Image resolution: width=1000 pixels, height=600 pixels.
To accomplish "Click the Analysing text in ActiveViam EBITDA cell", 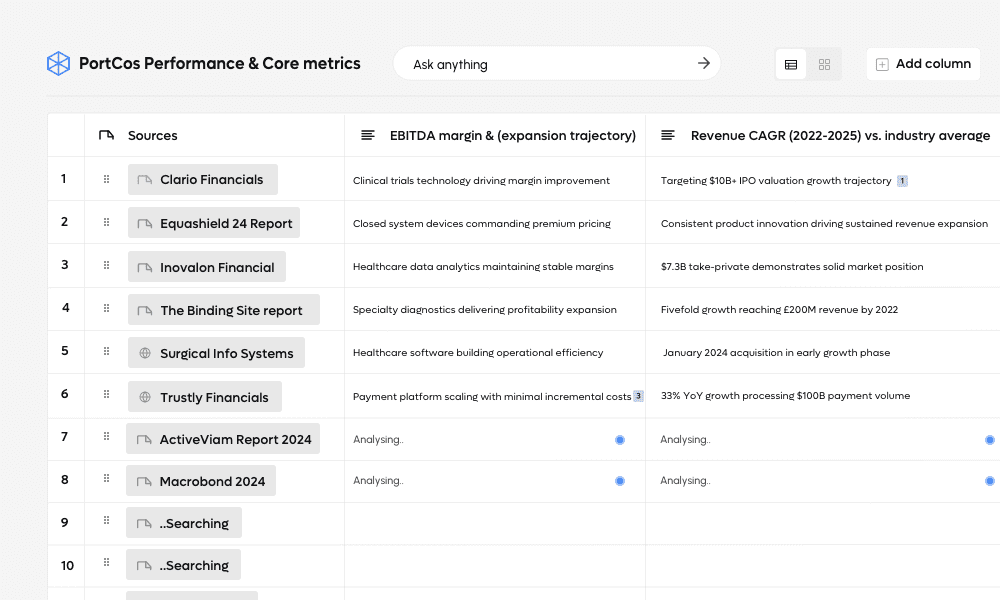I will [x=378, y=439].
